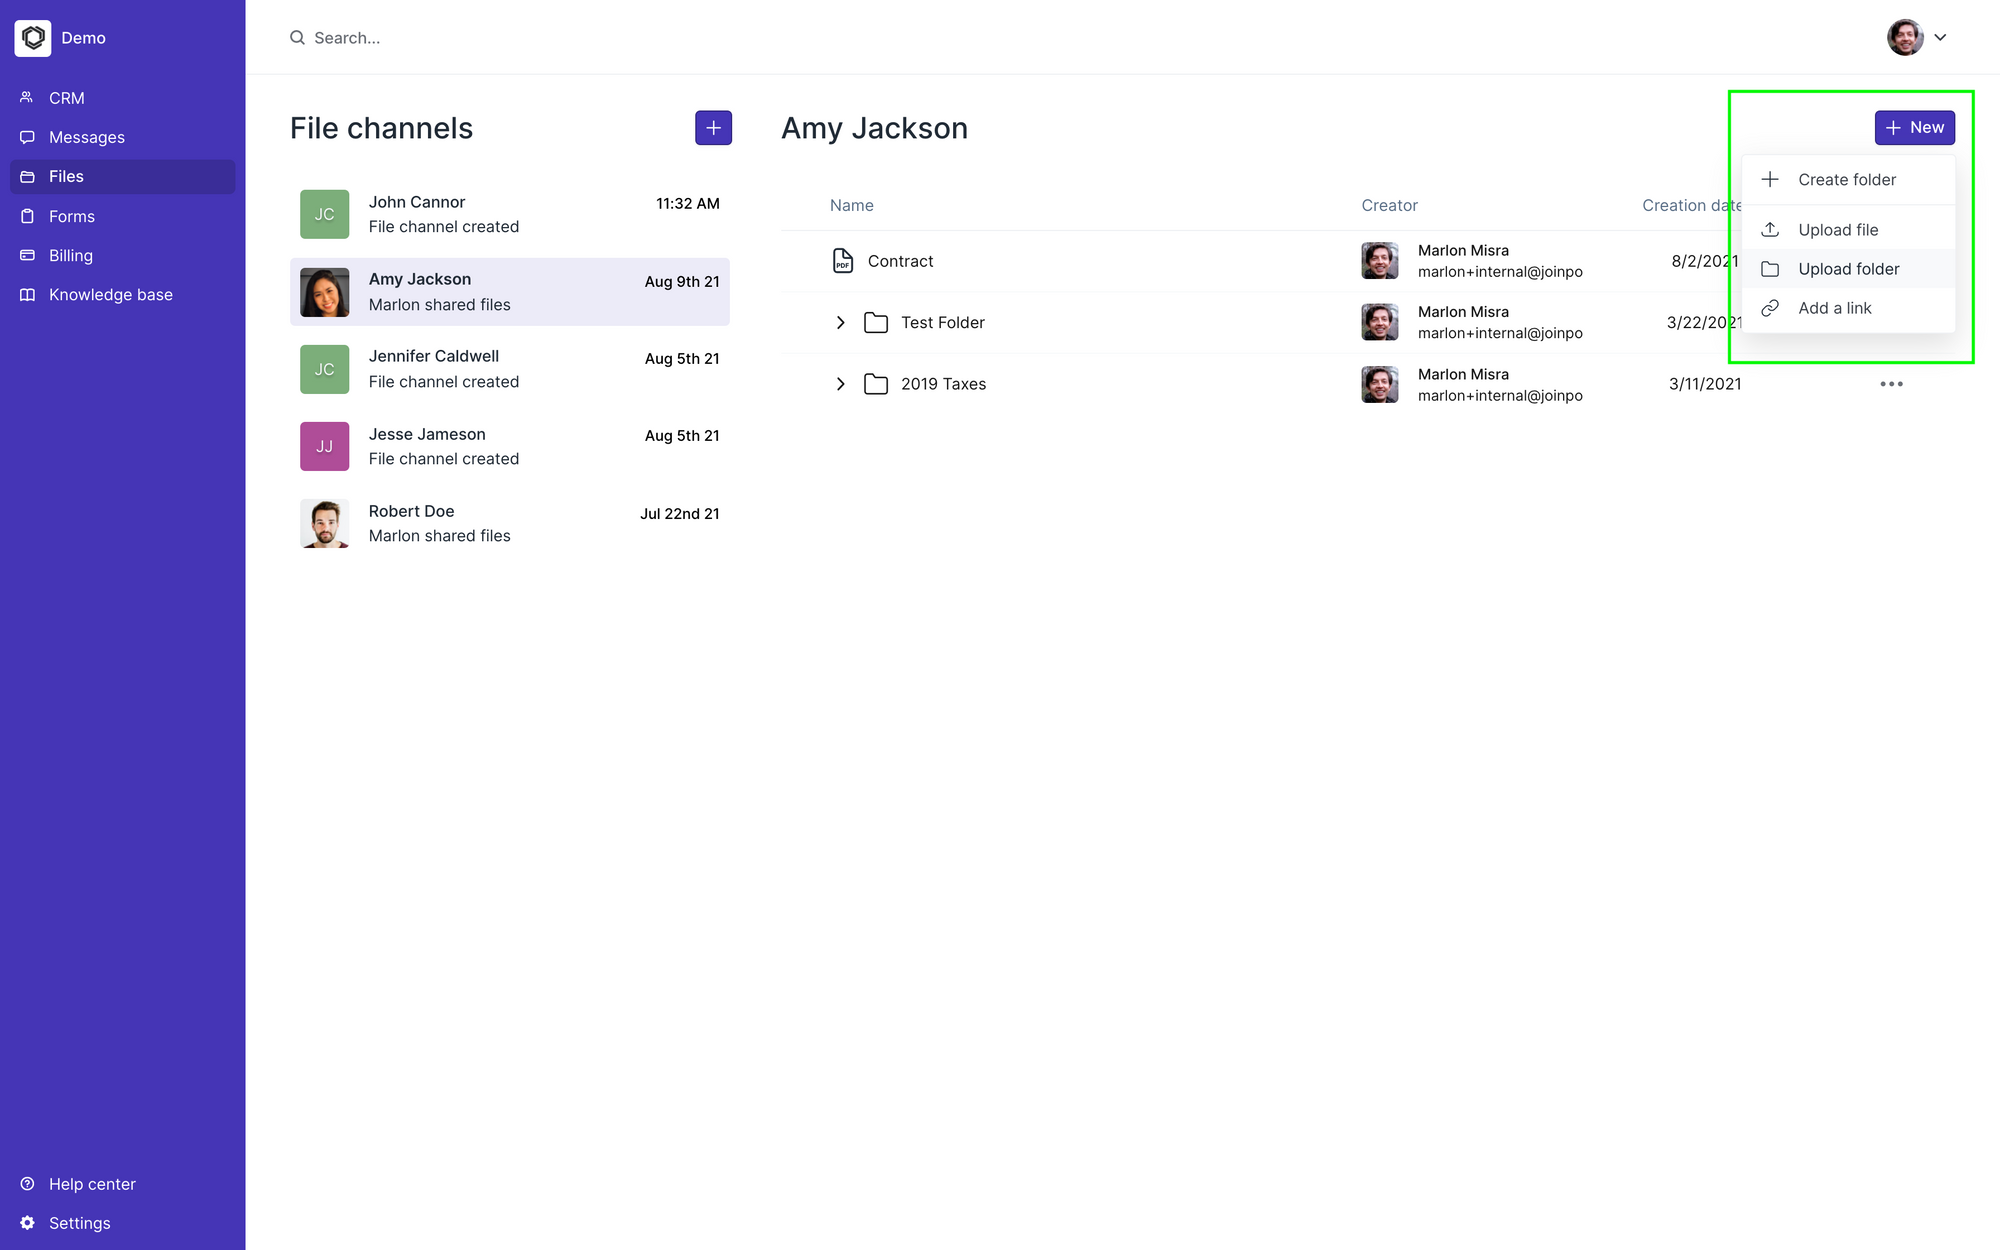Expand the Test Folder row
The width and height of the screenshot is (2000, 1250).
[x=840, y=322]
